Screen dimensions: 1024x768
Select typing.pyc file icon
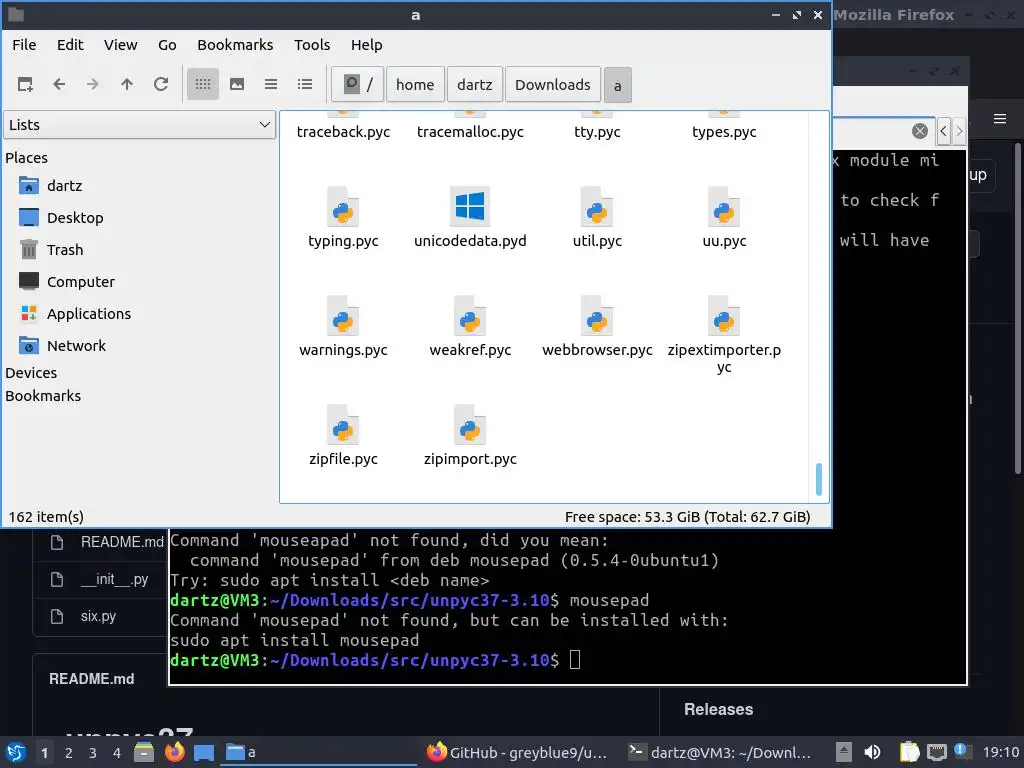tap(343, 208)
